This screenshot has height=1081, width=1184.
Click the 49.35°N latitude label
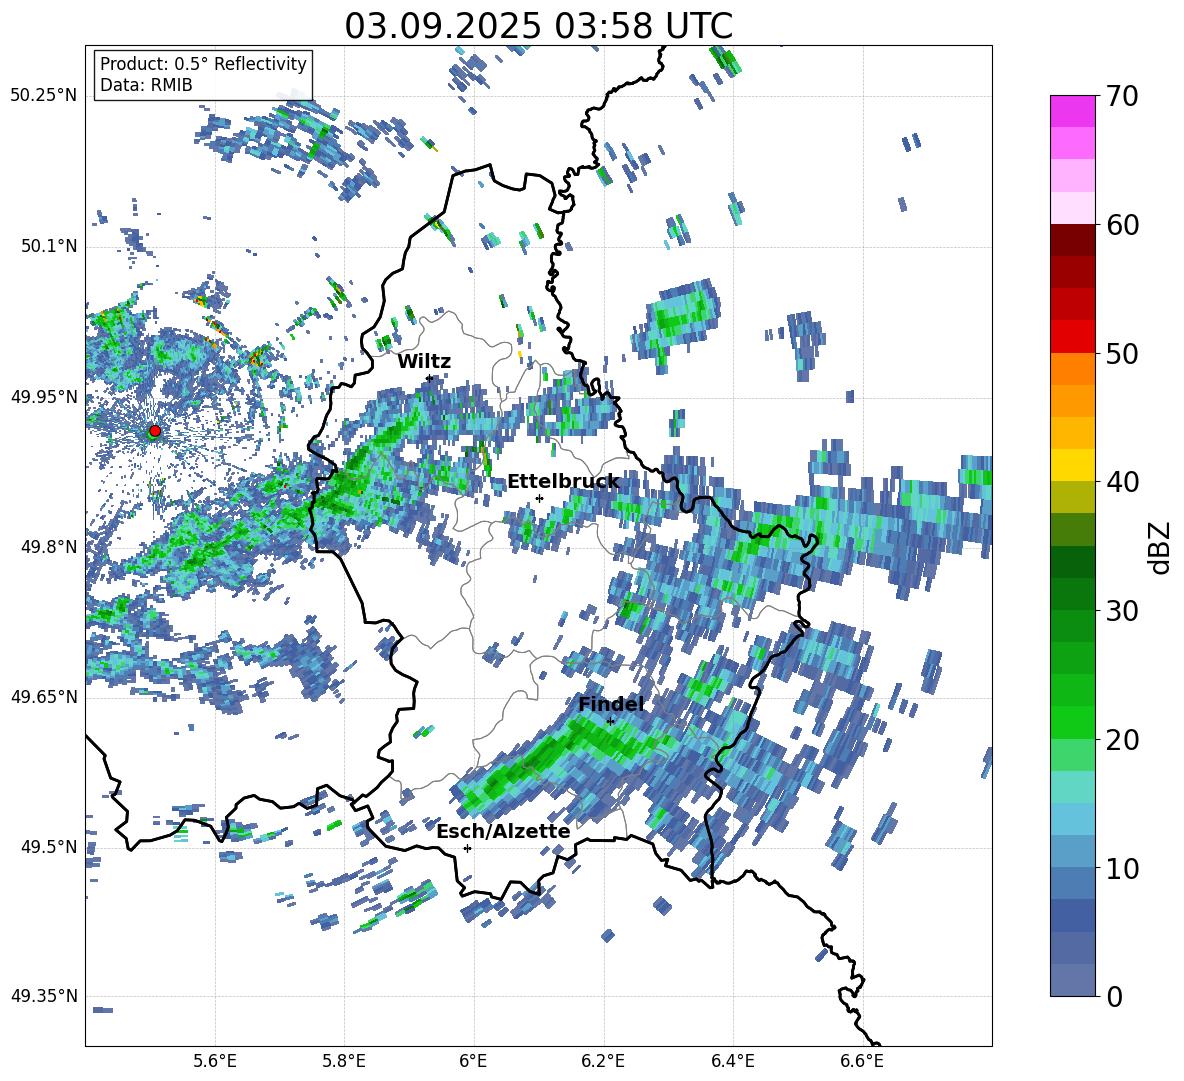click(44, 996)
